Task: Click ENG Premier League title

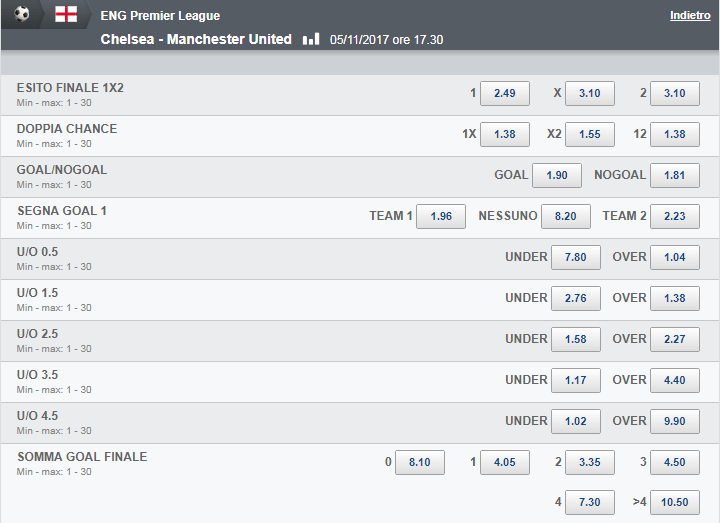Action: point(160,16)
